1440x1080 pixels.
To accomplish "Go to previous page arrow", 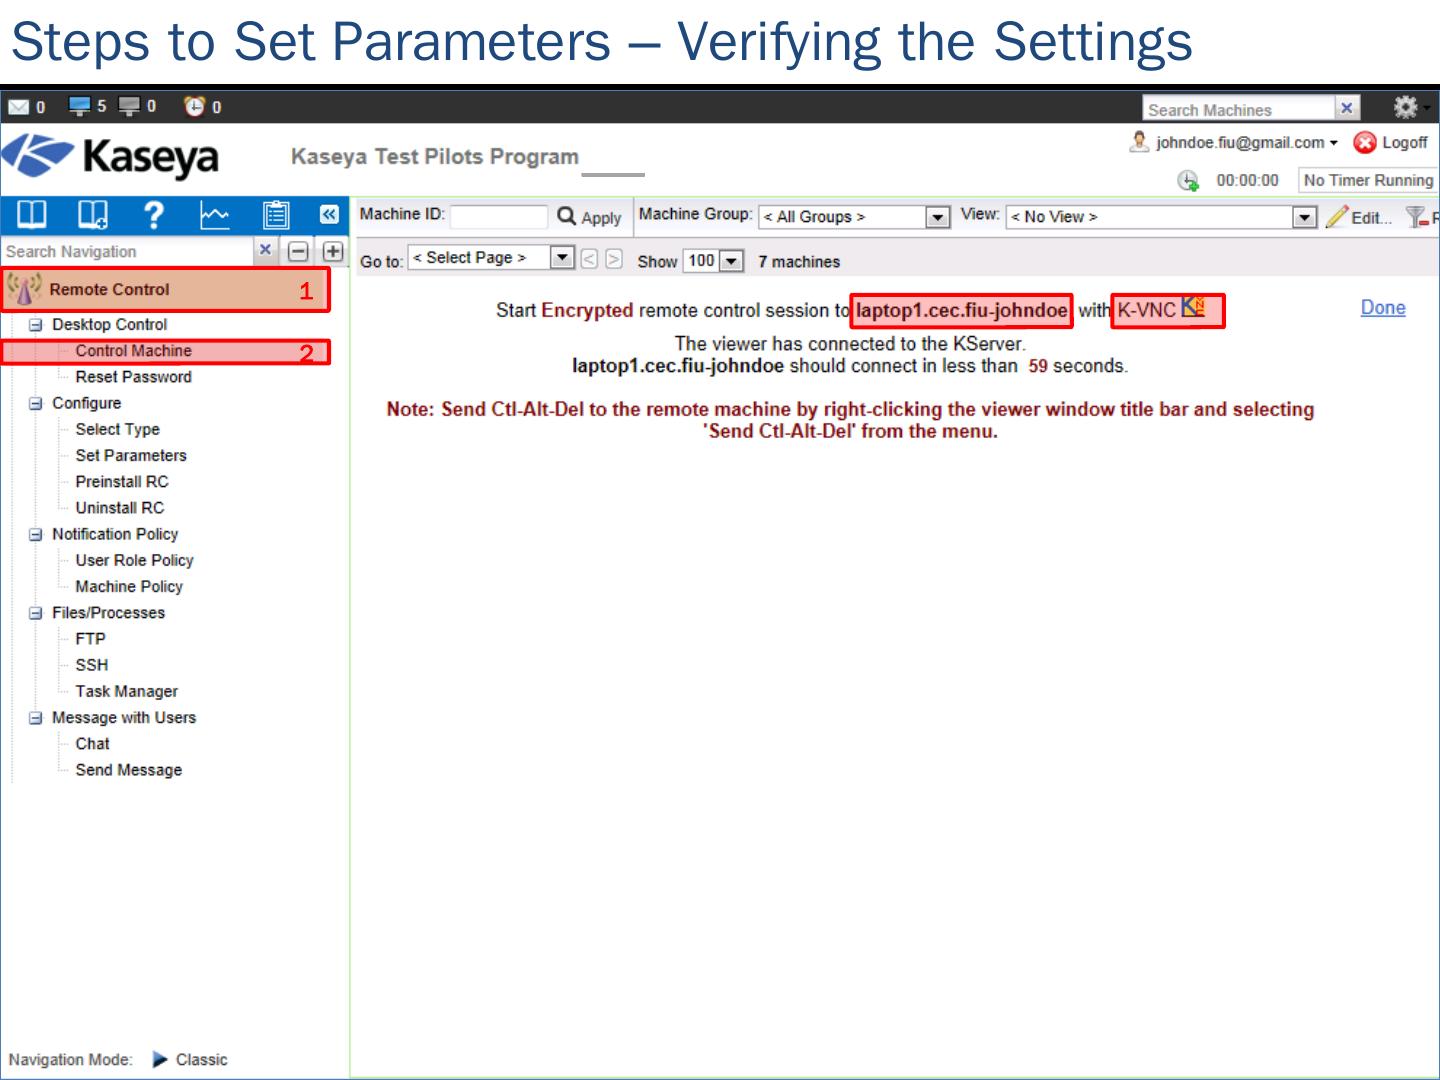I will coord(589,259).
